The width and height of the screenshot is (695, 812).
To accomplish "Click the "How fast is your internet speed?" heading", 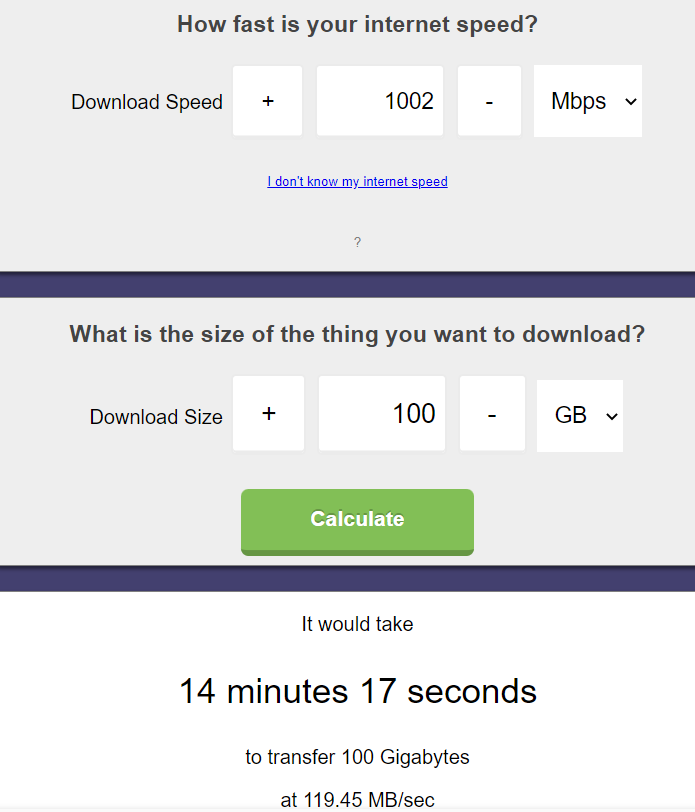I will pyautogui.click(x=357, y=24).
